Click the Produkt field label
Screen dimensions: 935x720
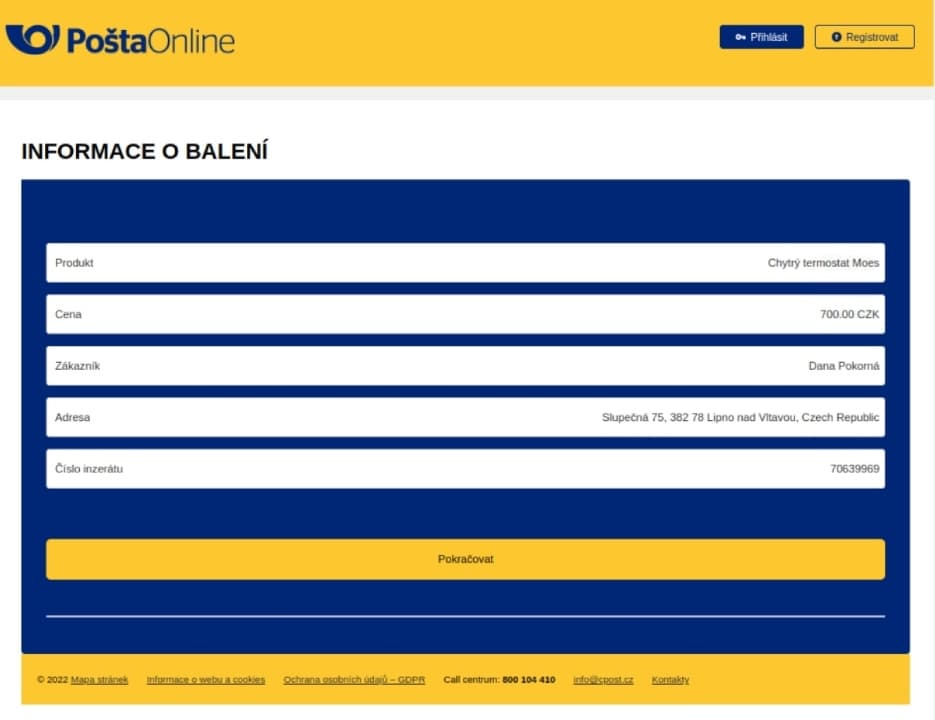pos(74,263)
